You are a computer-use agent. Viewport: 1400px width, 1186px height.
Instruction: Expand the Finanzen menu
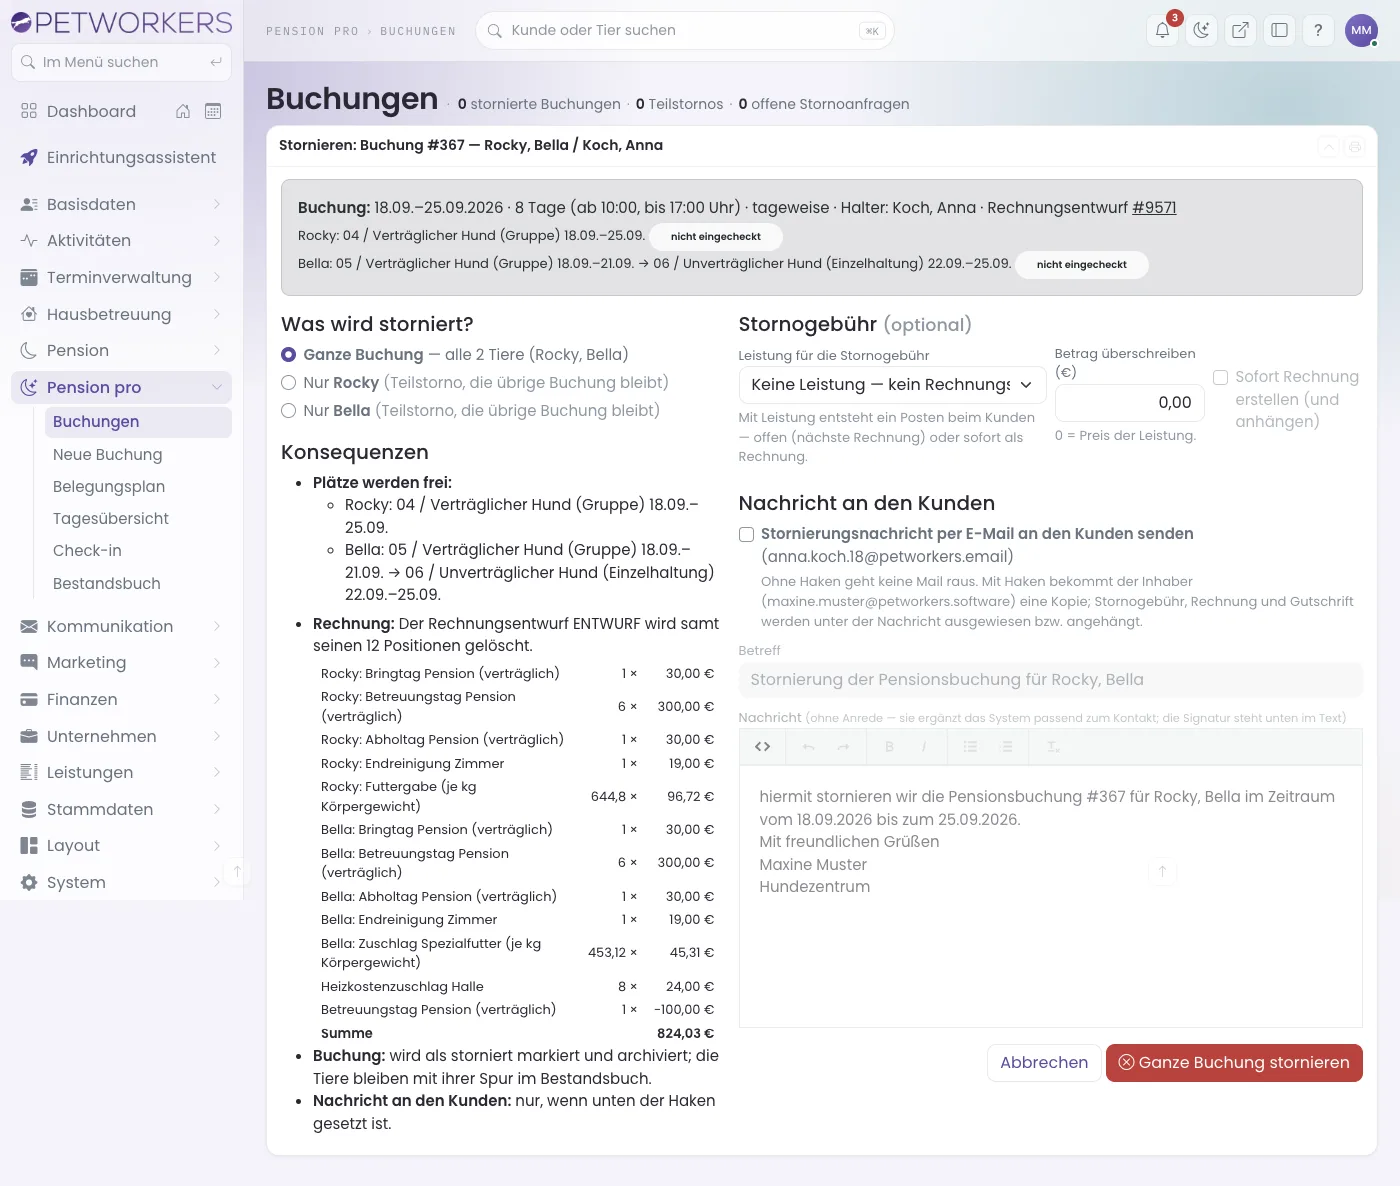click(x=122, y=699)
